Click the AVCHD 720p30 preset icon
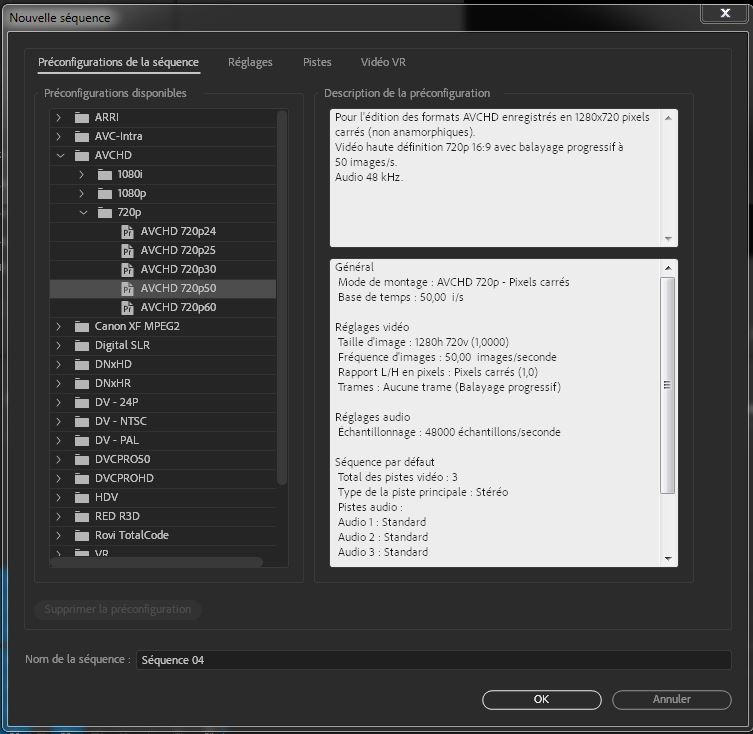This screenshot has width=753, height=734. click(x=127, y=269)
